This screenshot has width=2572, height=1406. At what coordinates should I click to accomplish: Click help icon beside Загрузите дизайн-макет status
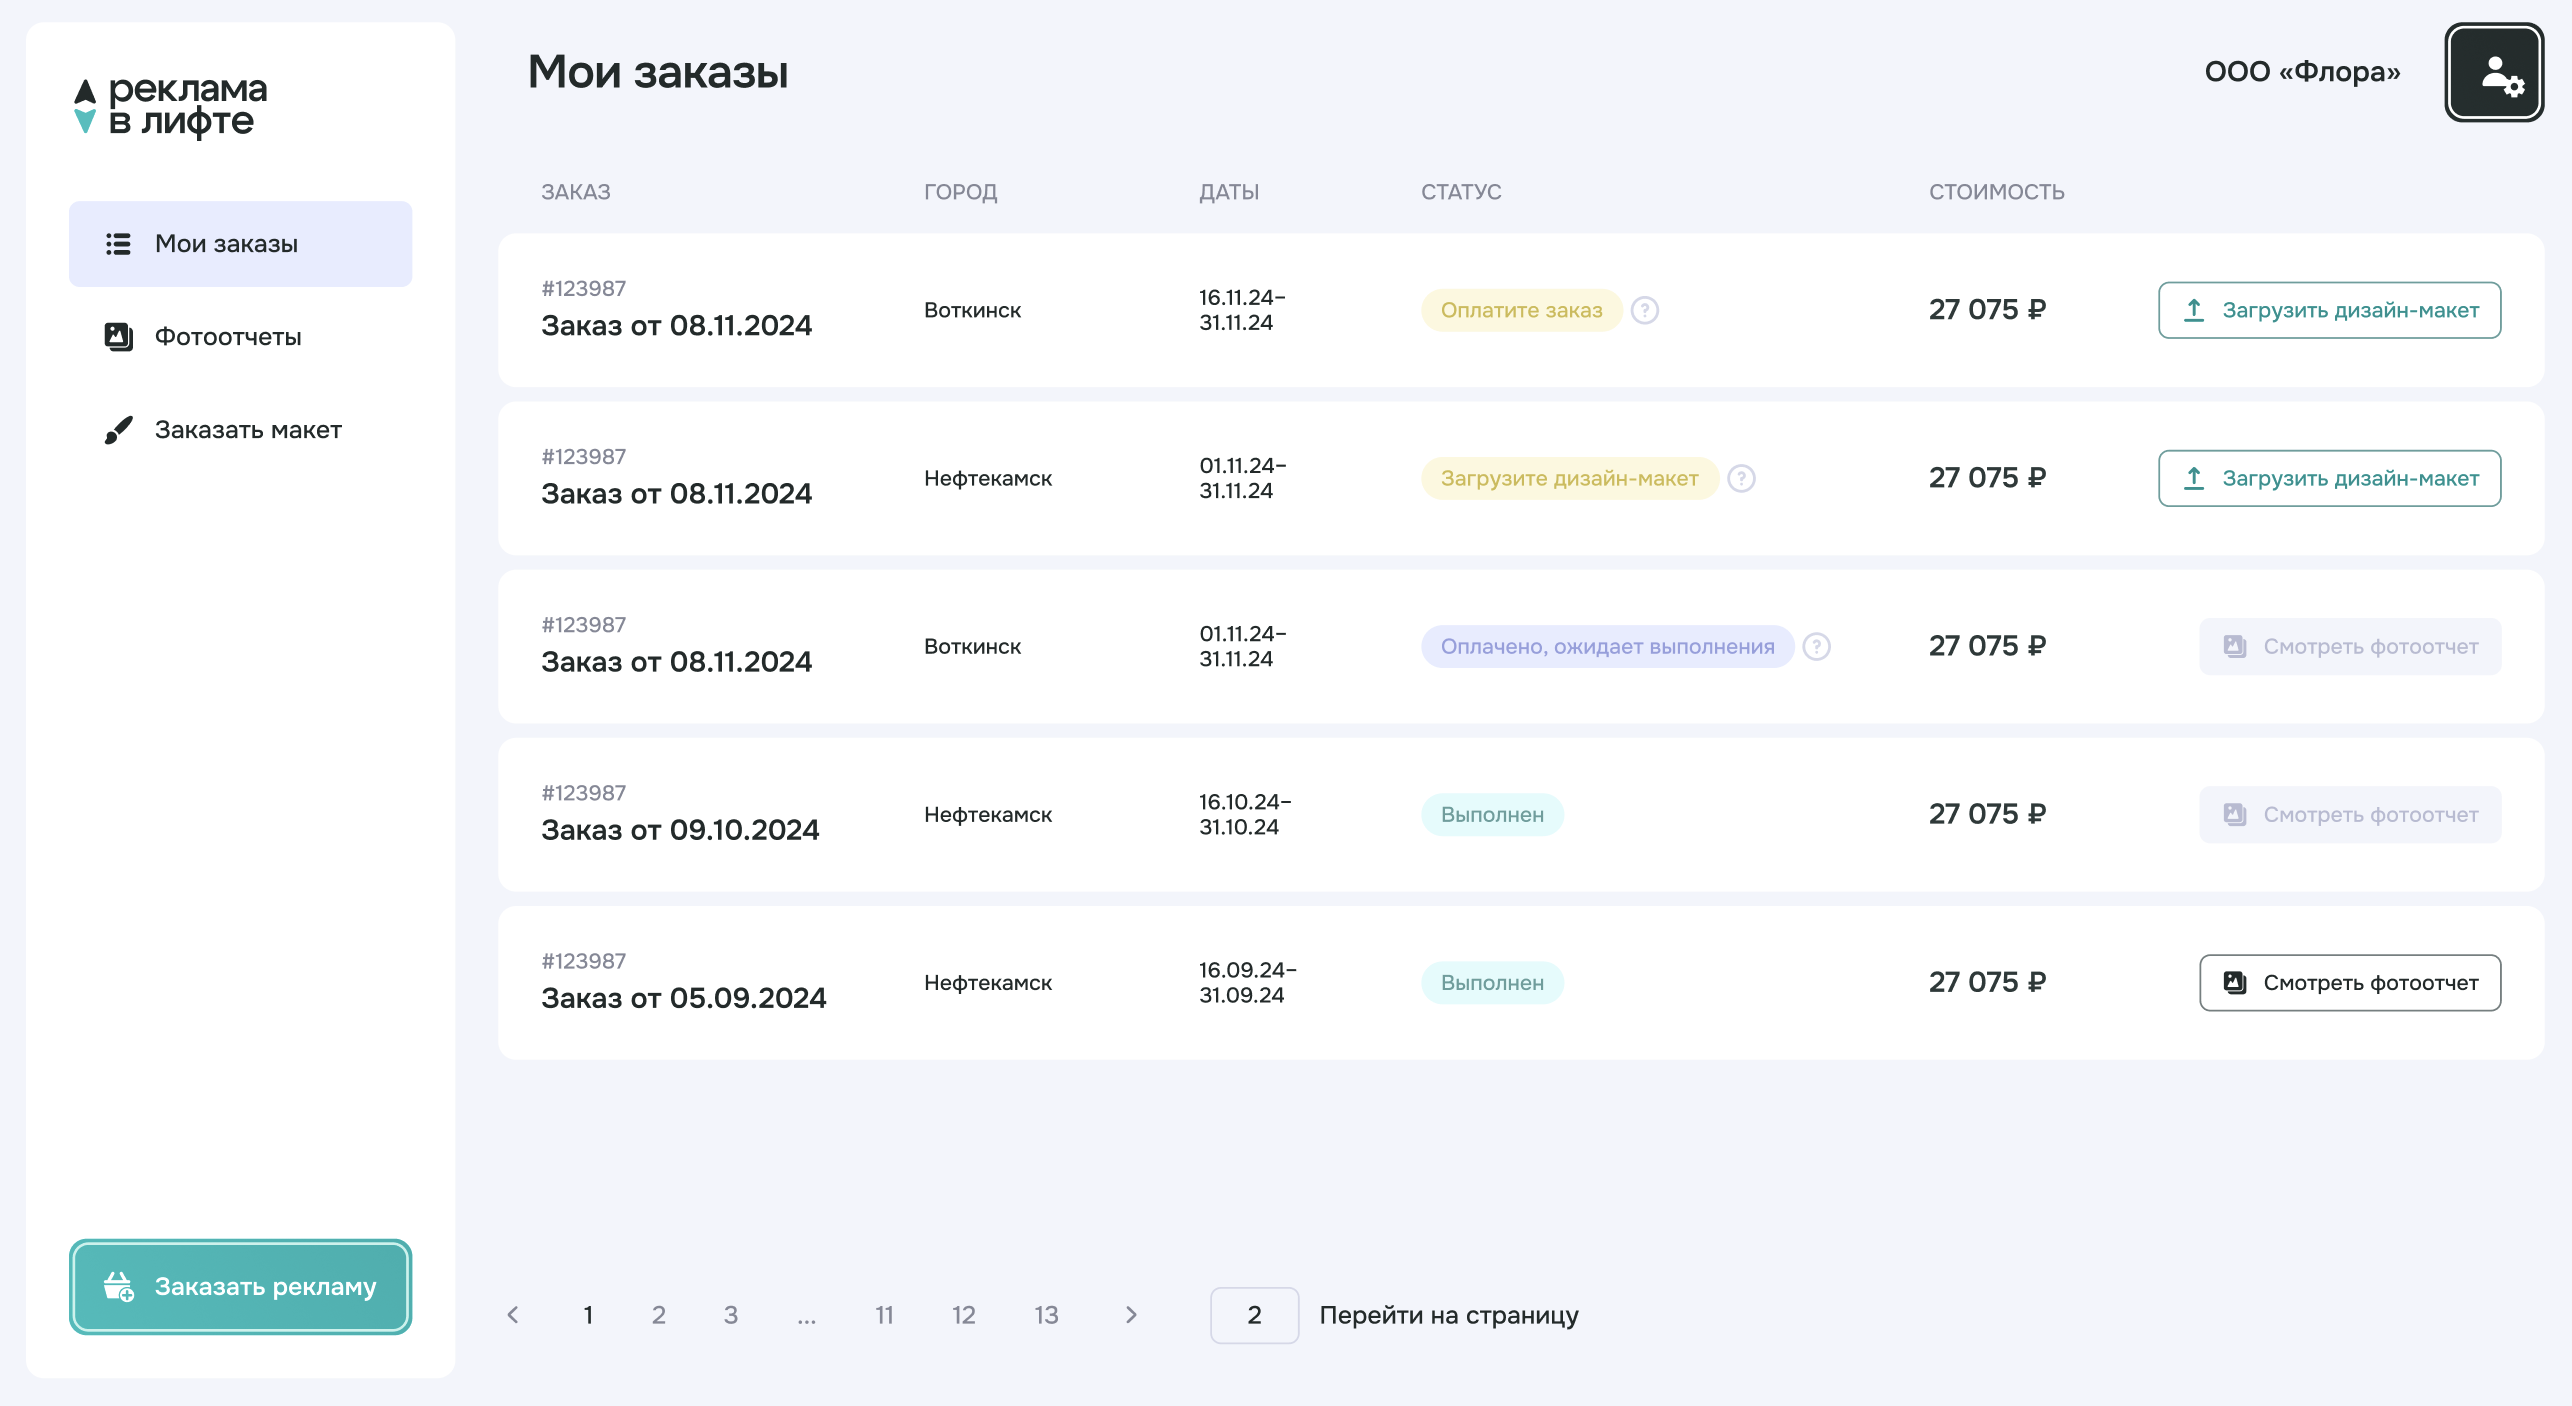(1741, 478)
